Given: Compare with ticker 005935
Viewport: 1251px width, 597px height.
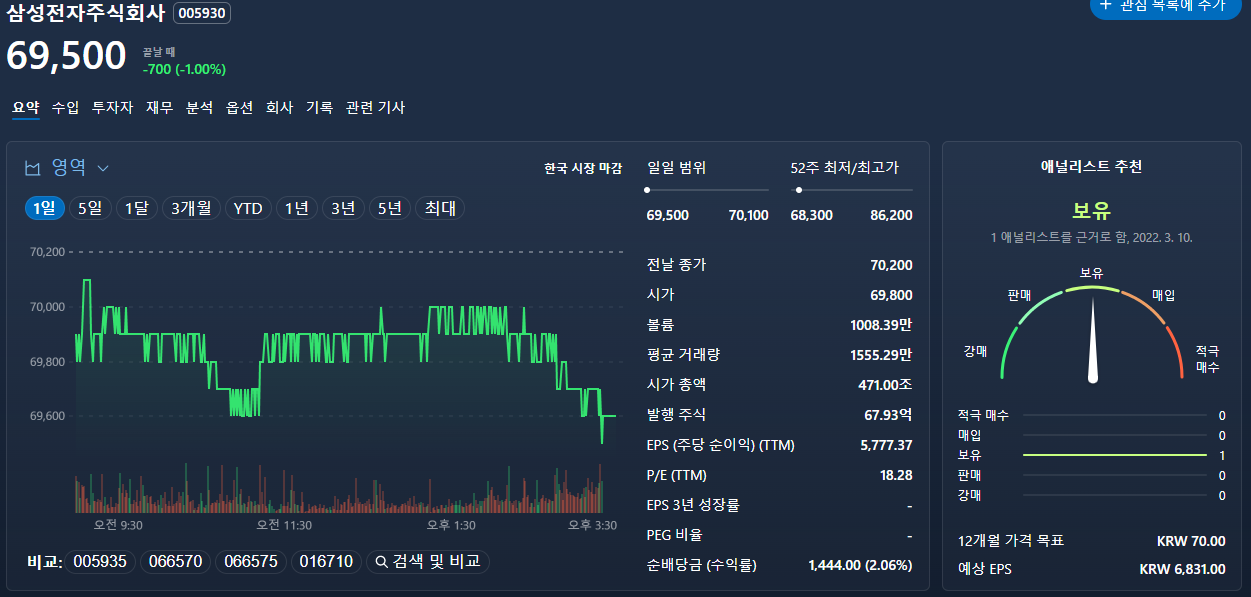Looking at the screenshot, I should 100,562.
